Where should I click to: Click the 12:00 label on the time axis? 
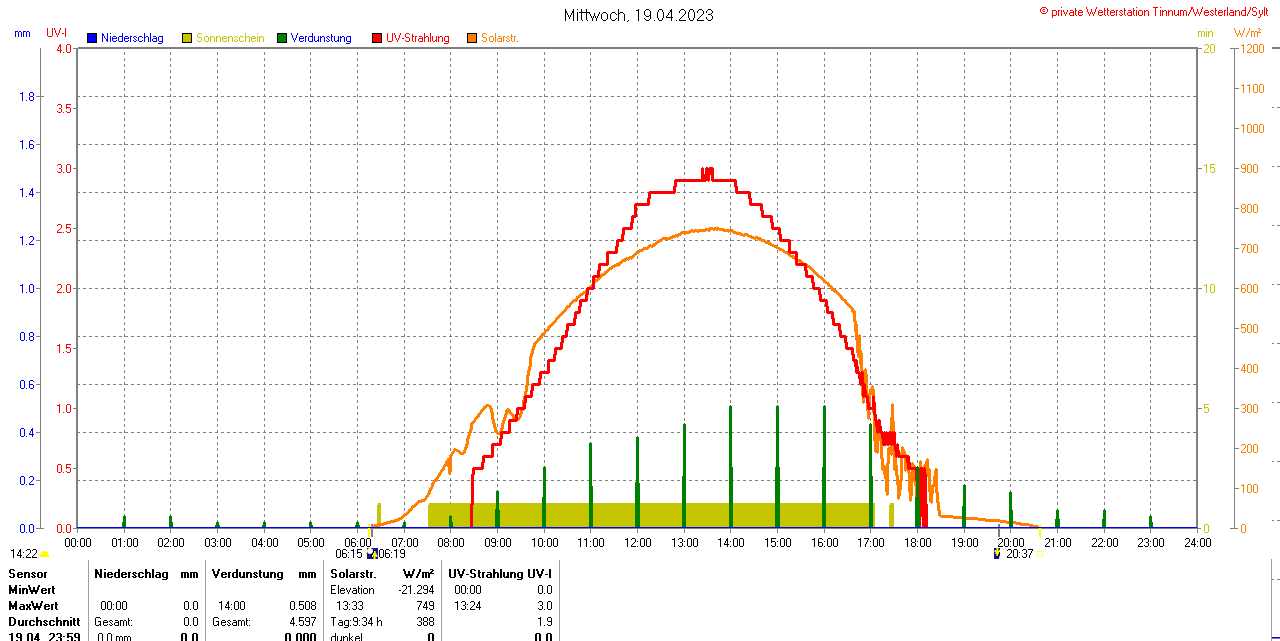click(637, 543)
